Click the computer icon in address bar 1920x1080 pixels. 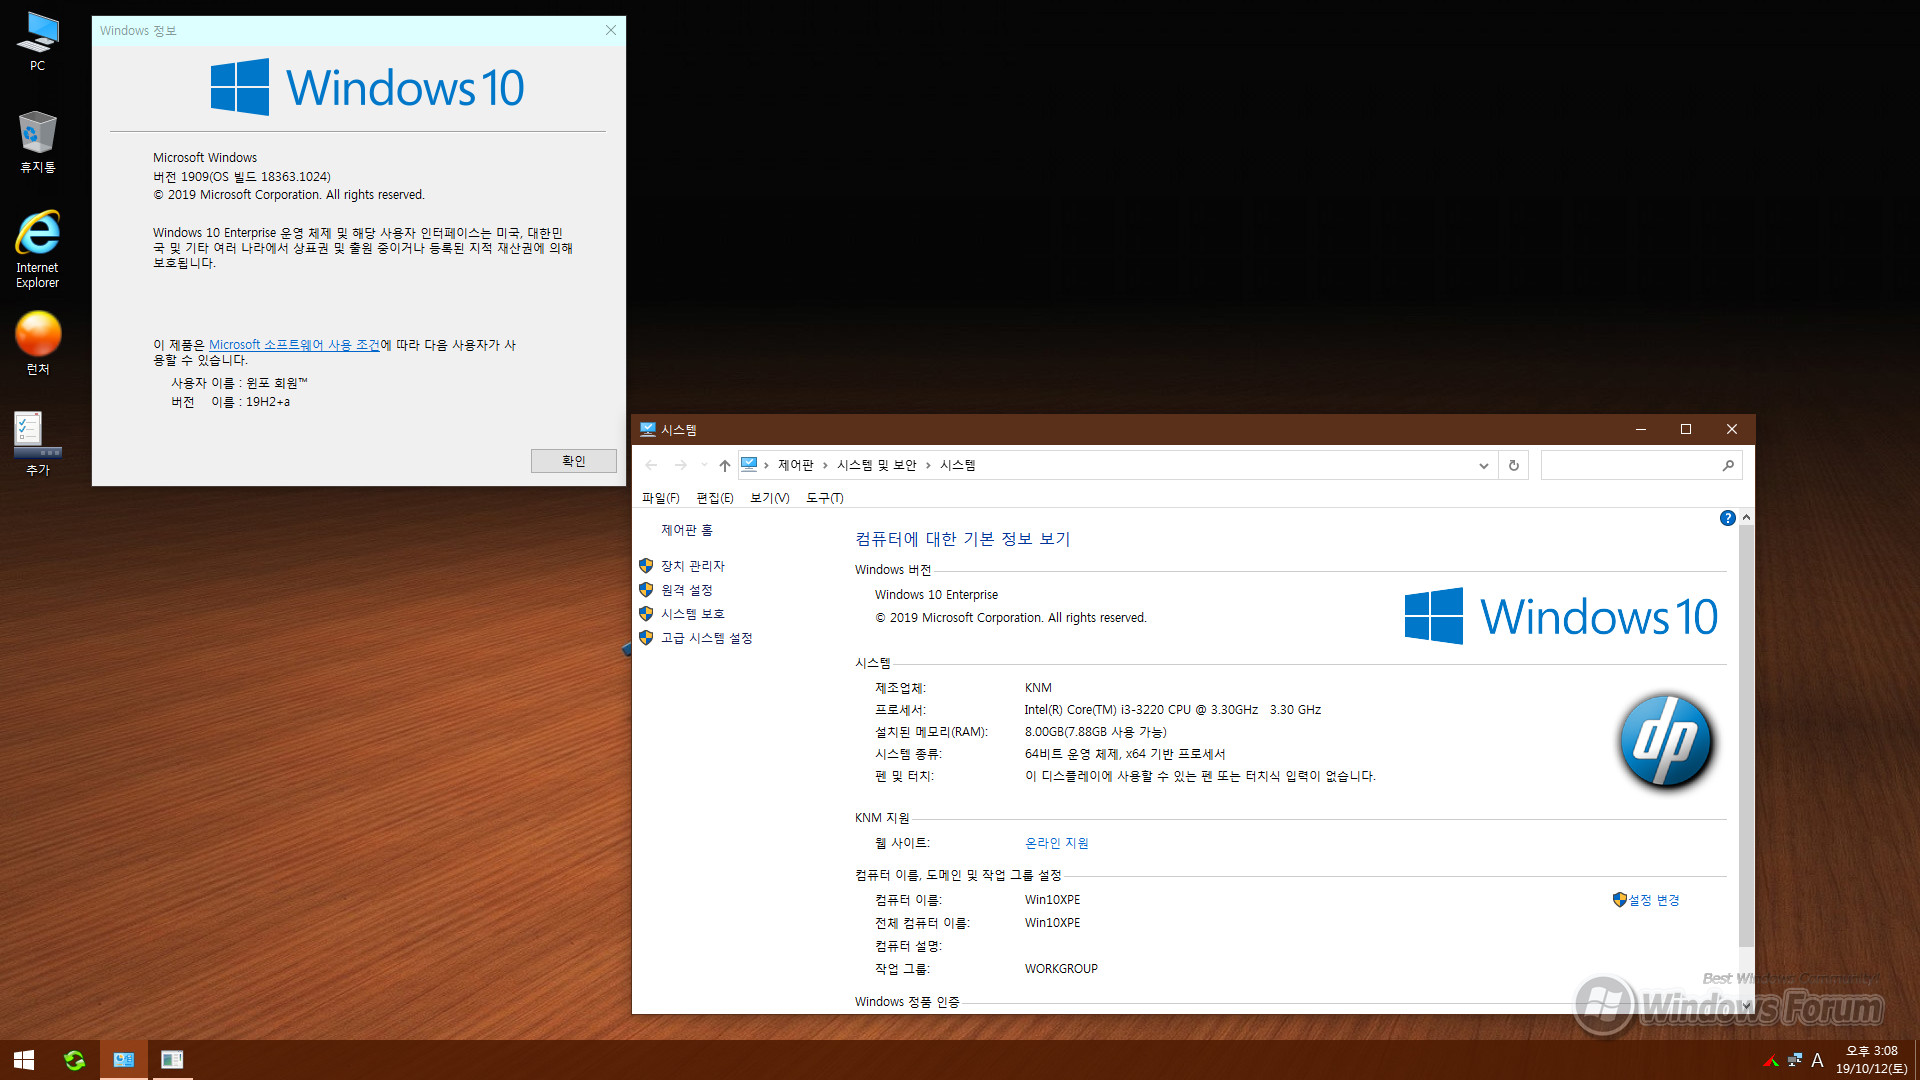(749, 465)
